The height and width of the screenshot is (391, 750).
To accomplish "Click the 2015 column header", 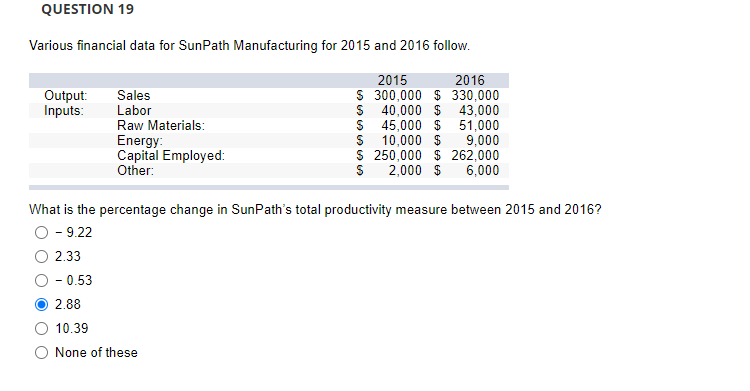I will (392, 80).
